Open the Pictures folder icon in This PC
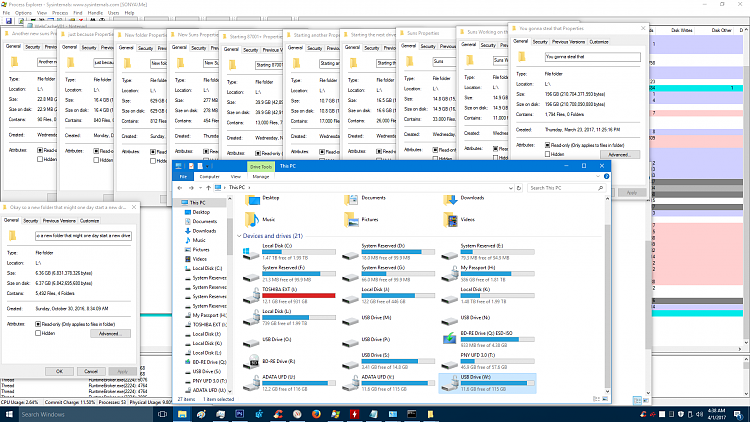 pyautogui.click(x=351, y=220)
